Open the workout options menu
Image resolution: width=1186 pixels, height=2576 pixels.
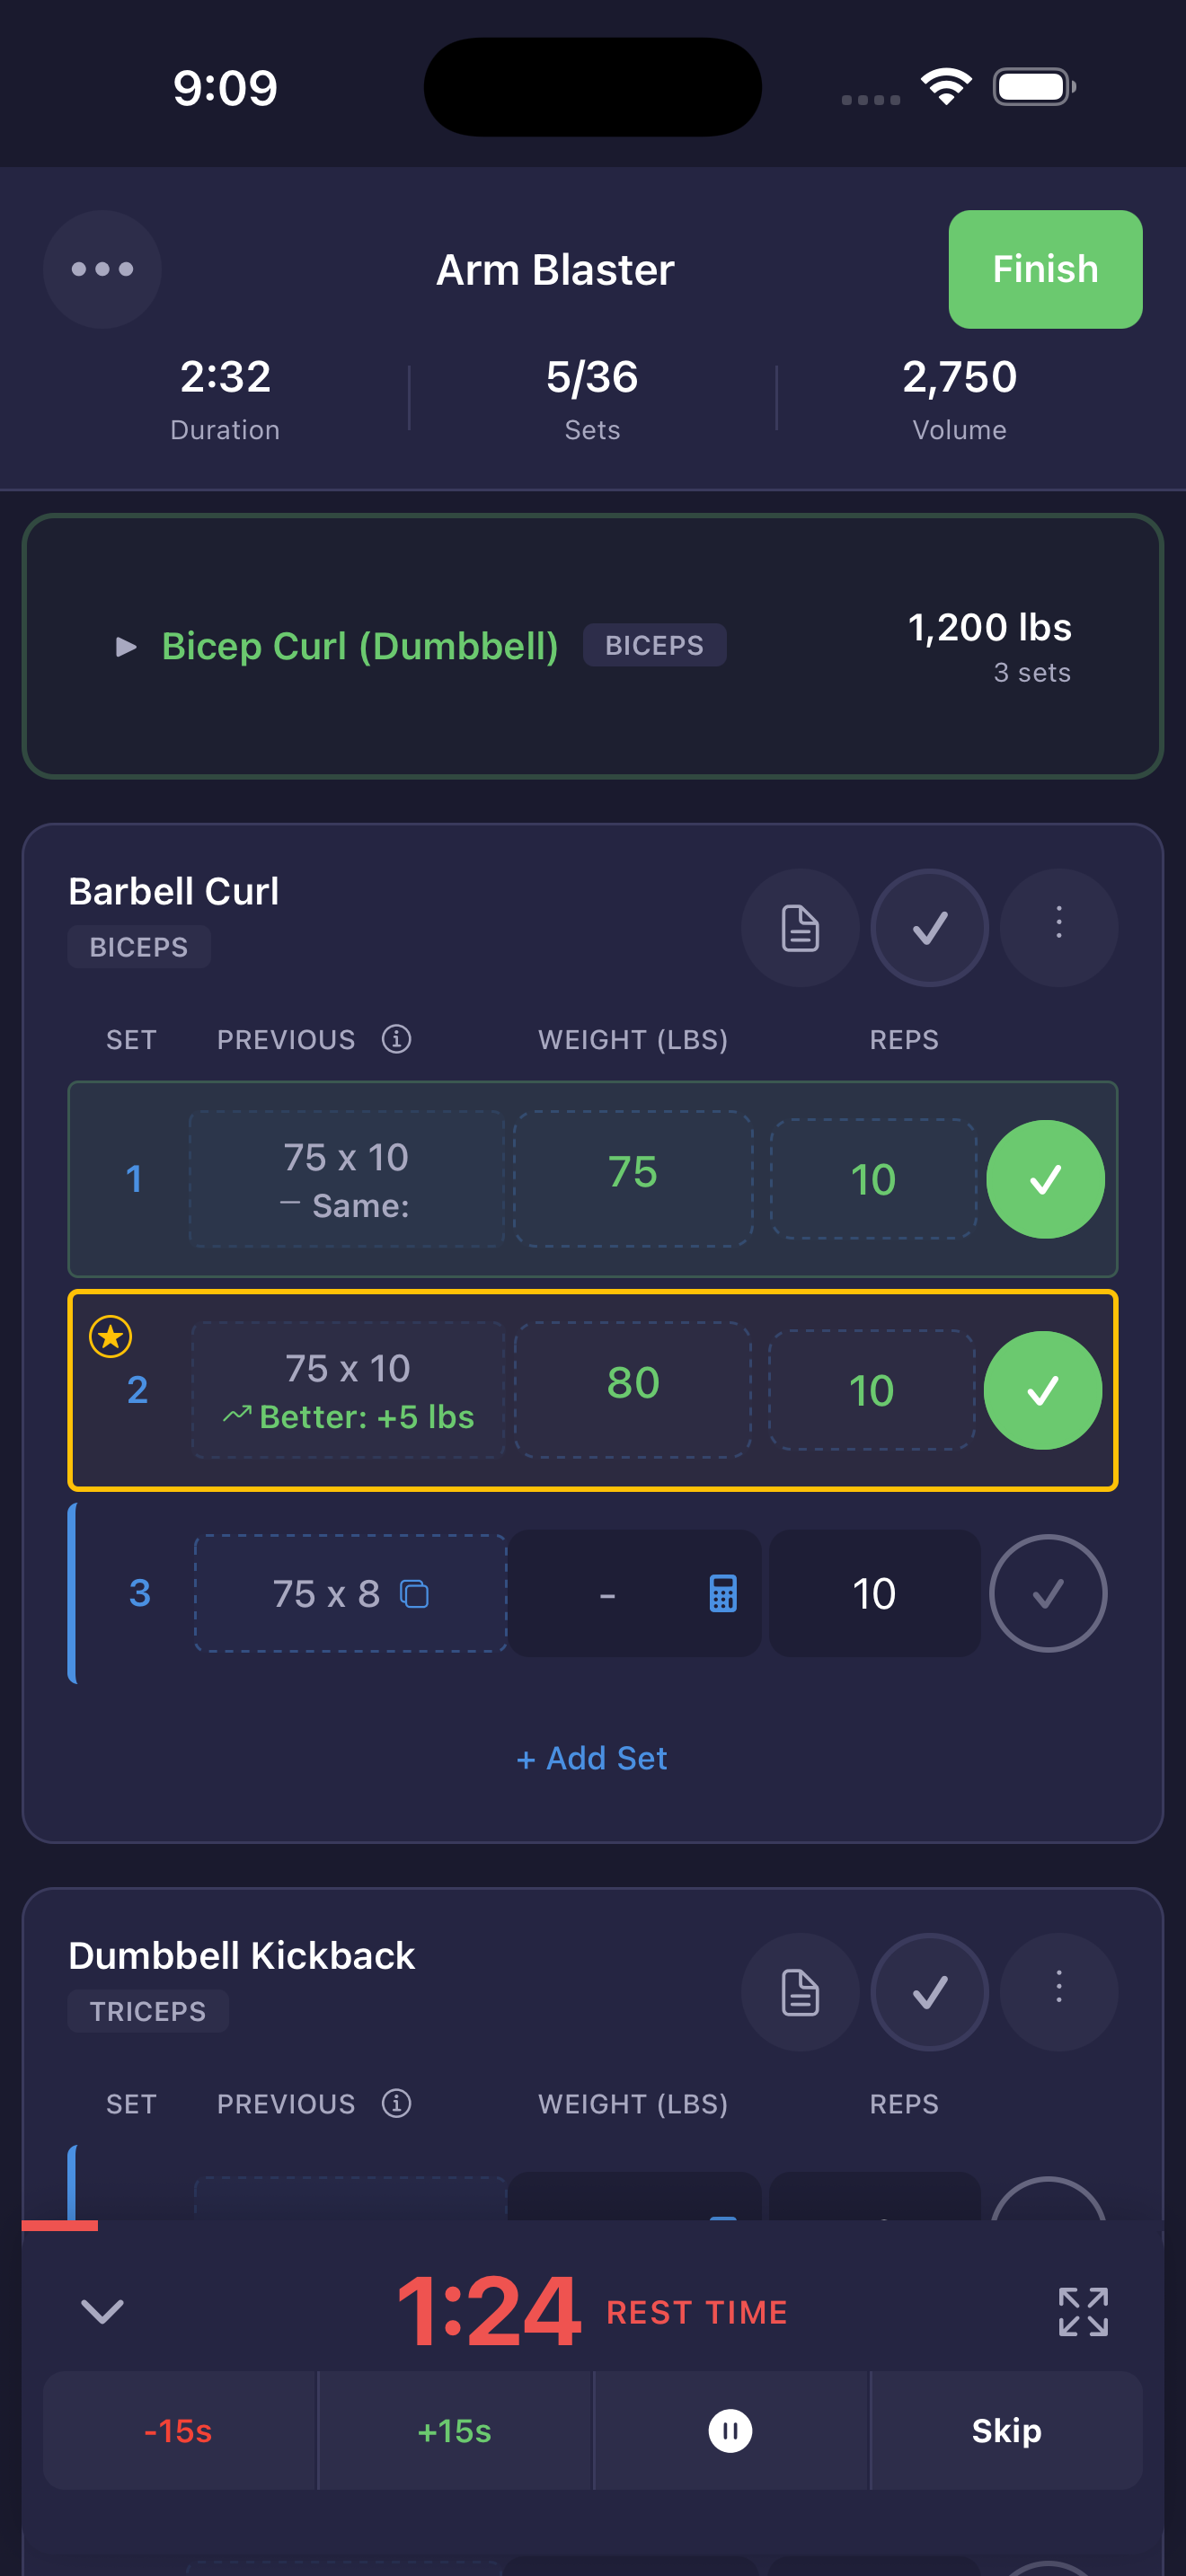click(102, 269)
